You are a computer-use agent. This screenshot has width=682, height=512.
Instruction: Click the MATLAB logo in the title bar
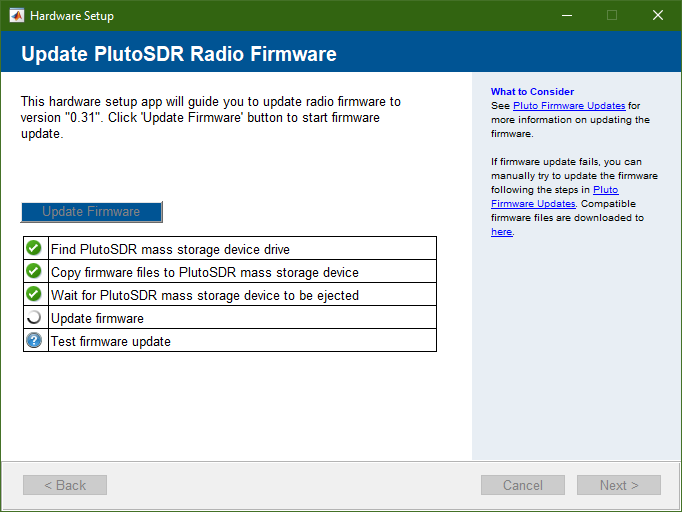17,16
